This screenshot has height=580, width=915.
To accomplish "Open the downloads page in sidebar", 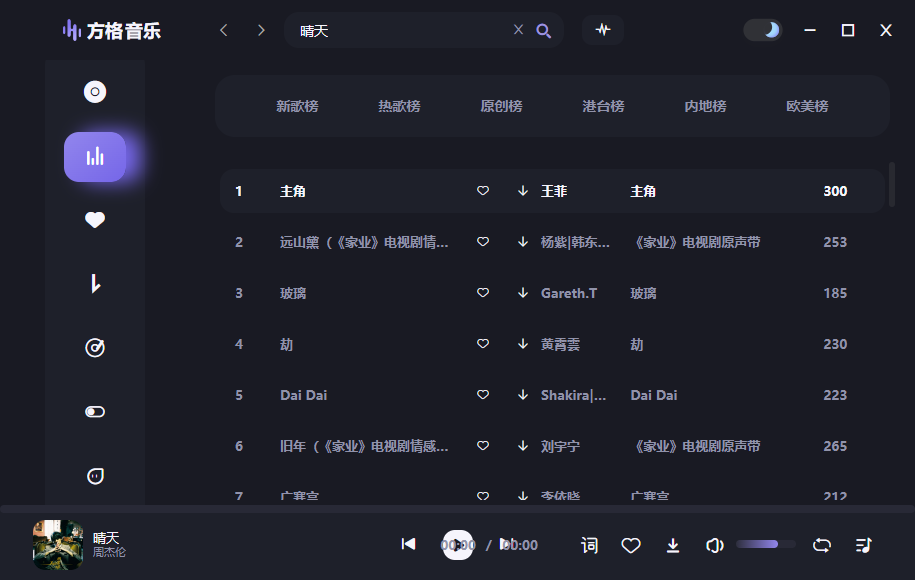I will [95, 284].
